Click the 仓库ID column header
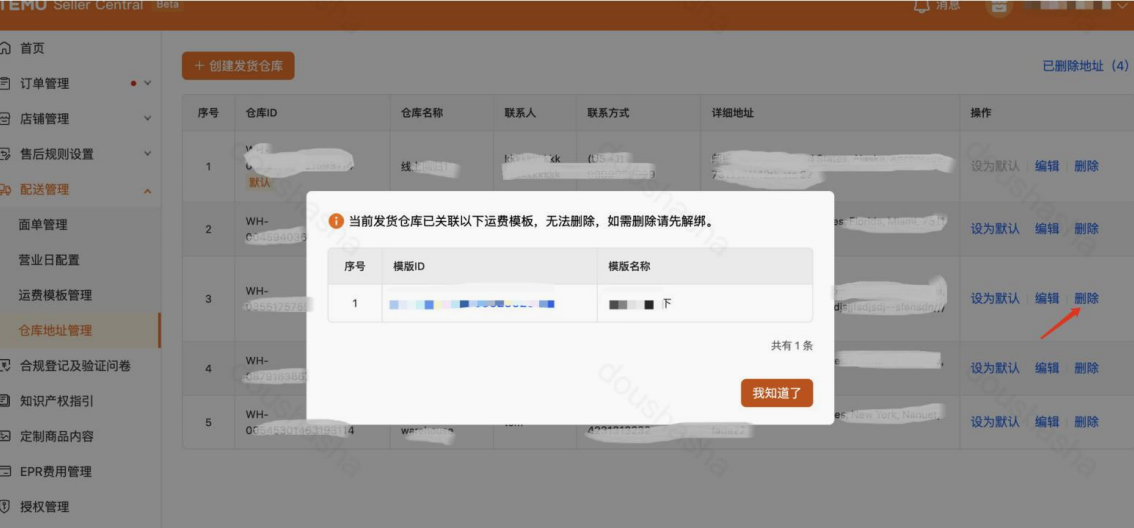Screen dimensions: 1134x528 click(262, 113)
